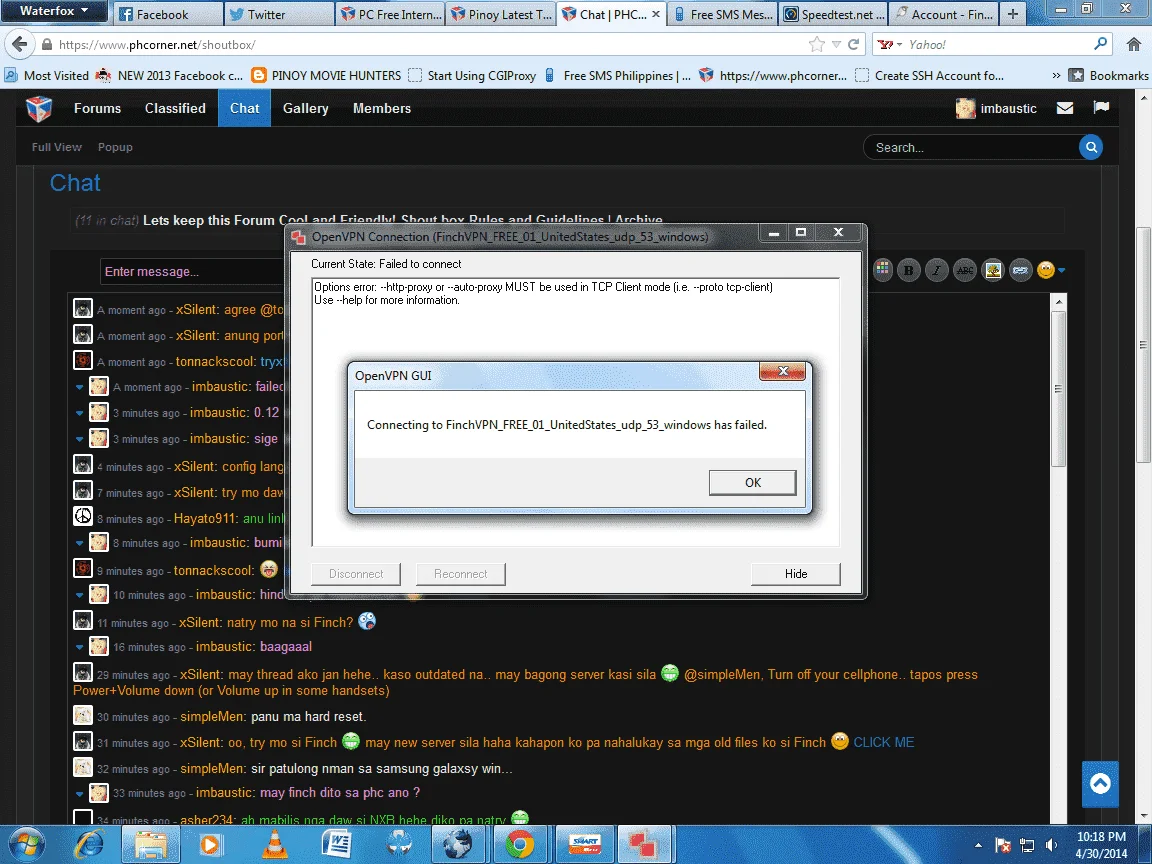
Task: Insert a link via chat toolbar
Action: (1020, 270)
